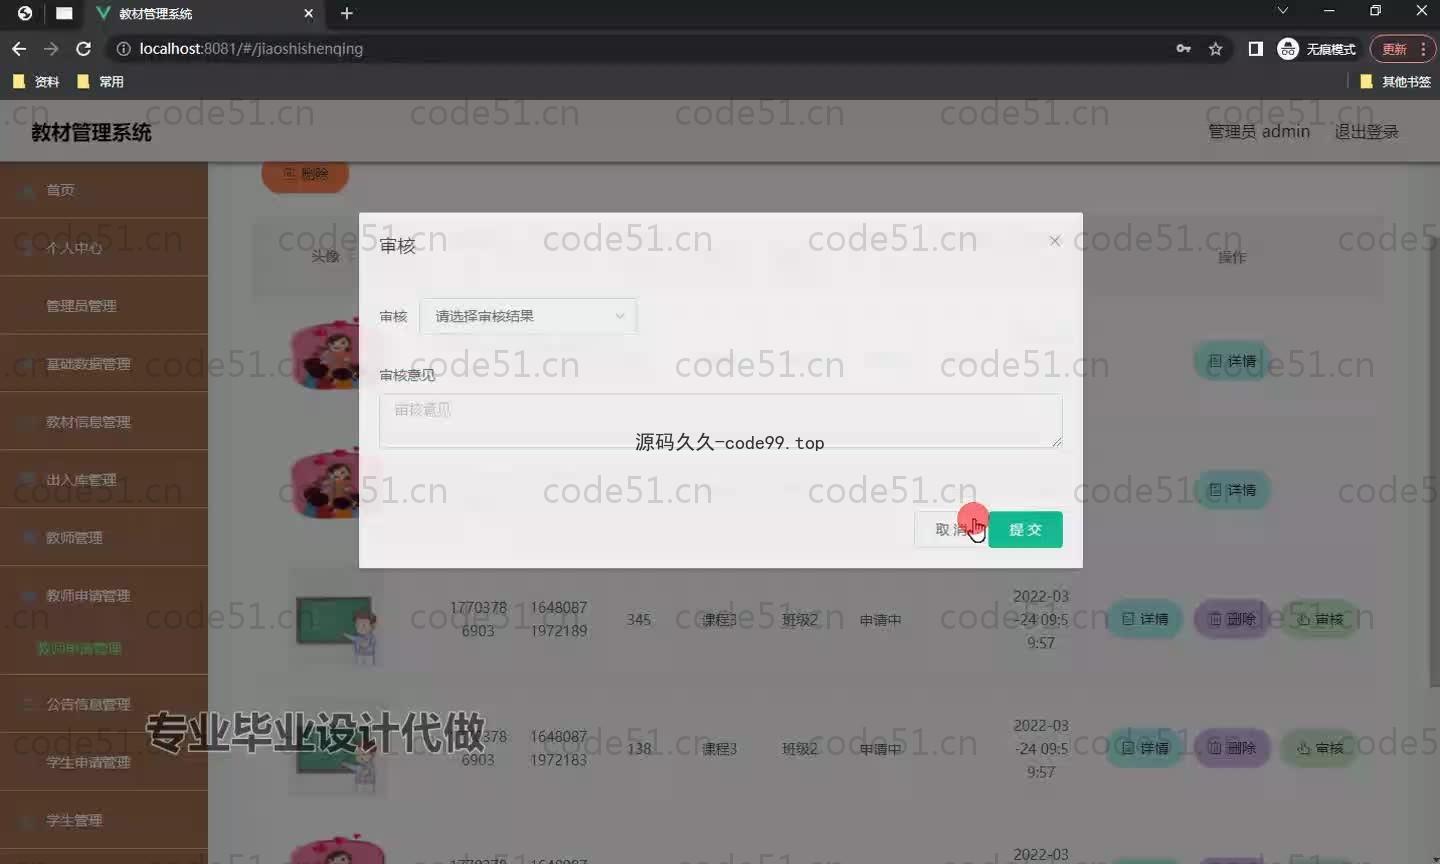The image size is (1440, 864).
Task: Open the 请选择审核结果 dropdown
Action: click(x=528, y=316)
